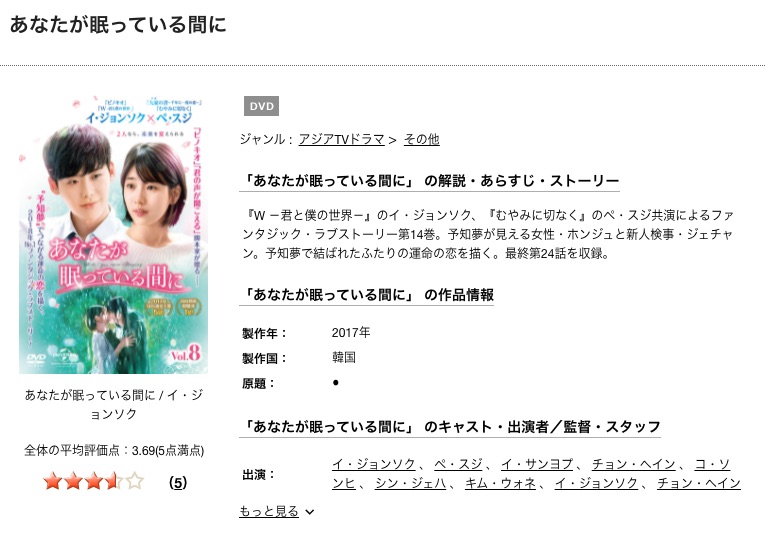Click caption あなたが眠っている間に / イ・ジョンソク

113,404
